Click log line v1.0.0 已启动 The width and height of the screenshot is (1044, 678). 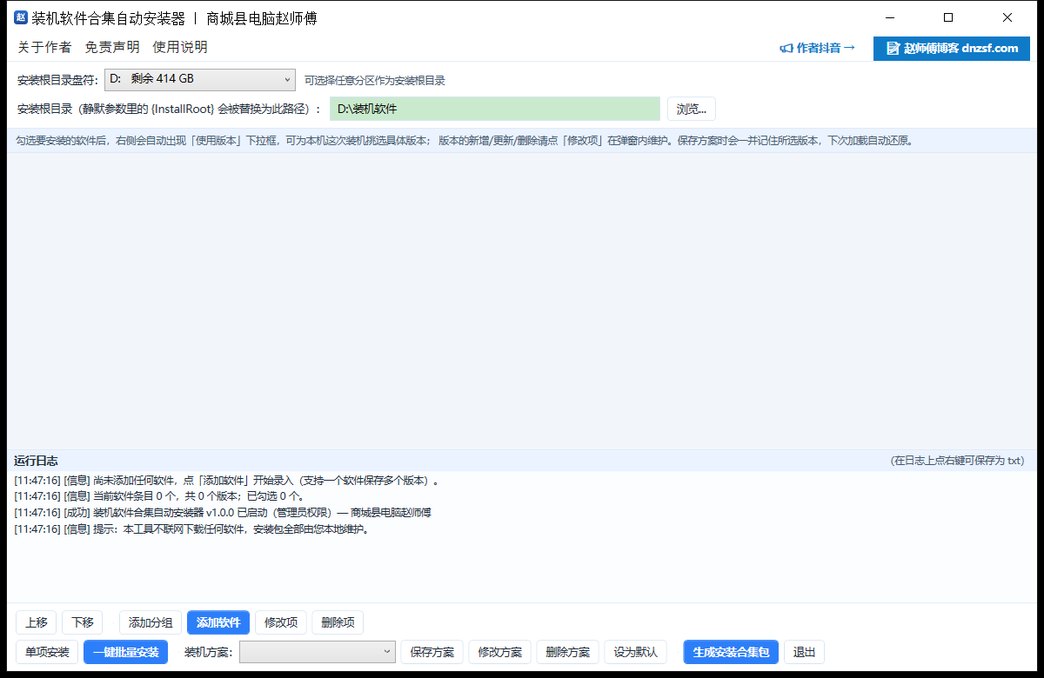click(x=222, y=513)
